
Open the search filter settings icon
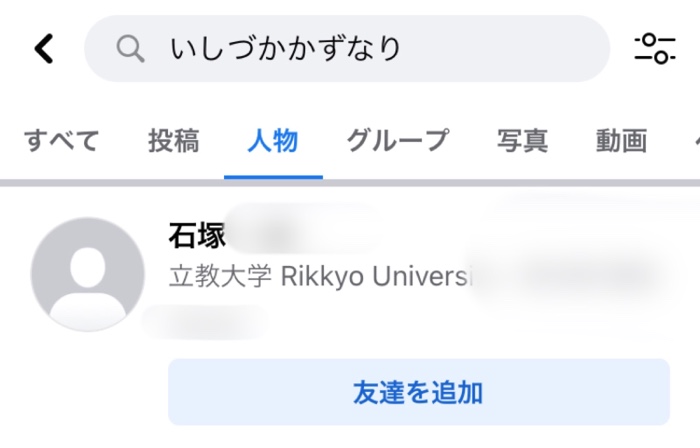click(655, 48)
